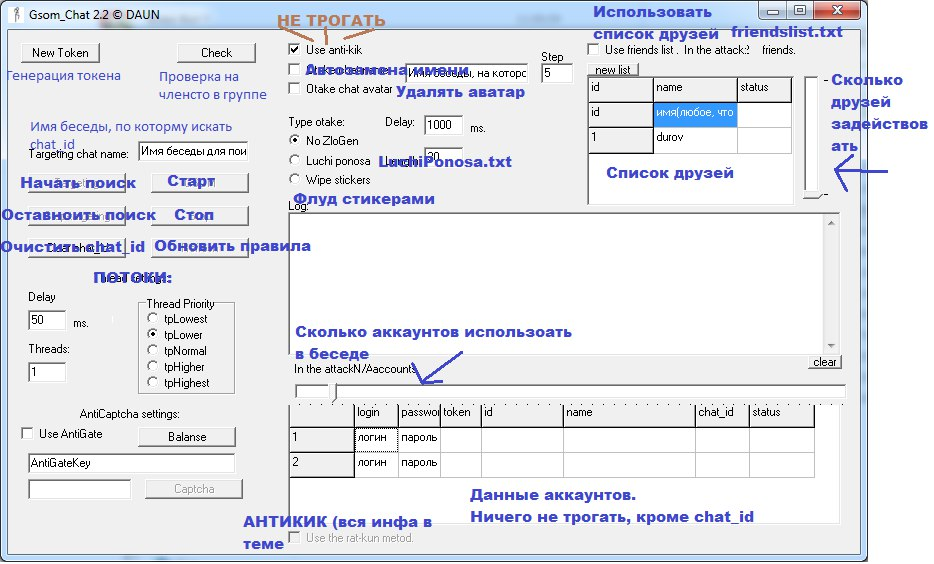Click inside the Log text area

pyautogui.click(x=556, y=284)
